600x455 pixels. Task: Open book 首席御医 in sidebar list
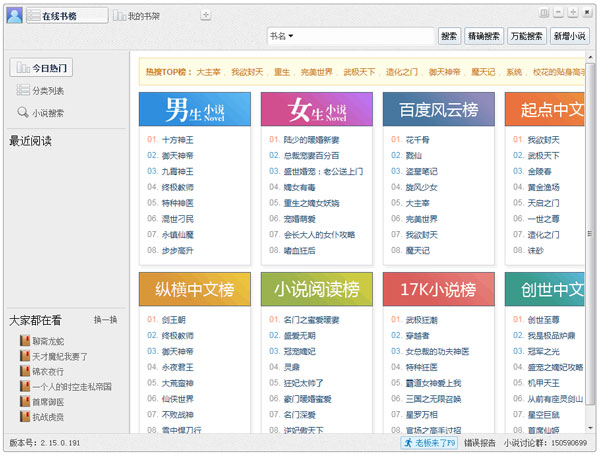click(x=42, y=402)
